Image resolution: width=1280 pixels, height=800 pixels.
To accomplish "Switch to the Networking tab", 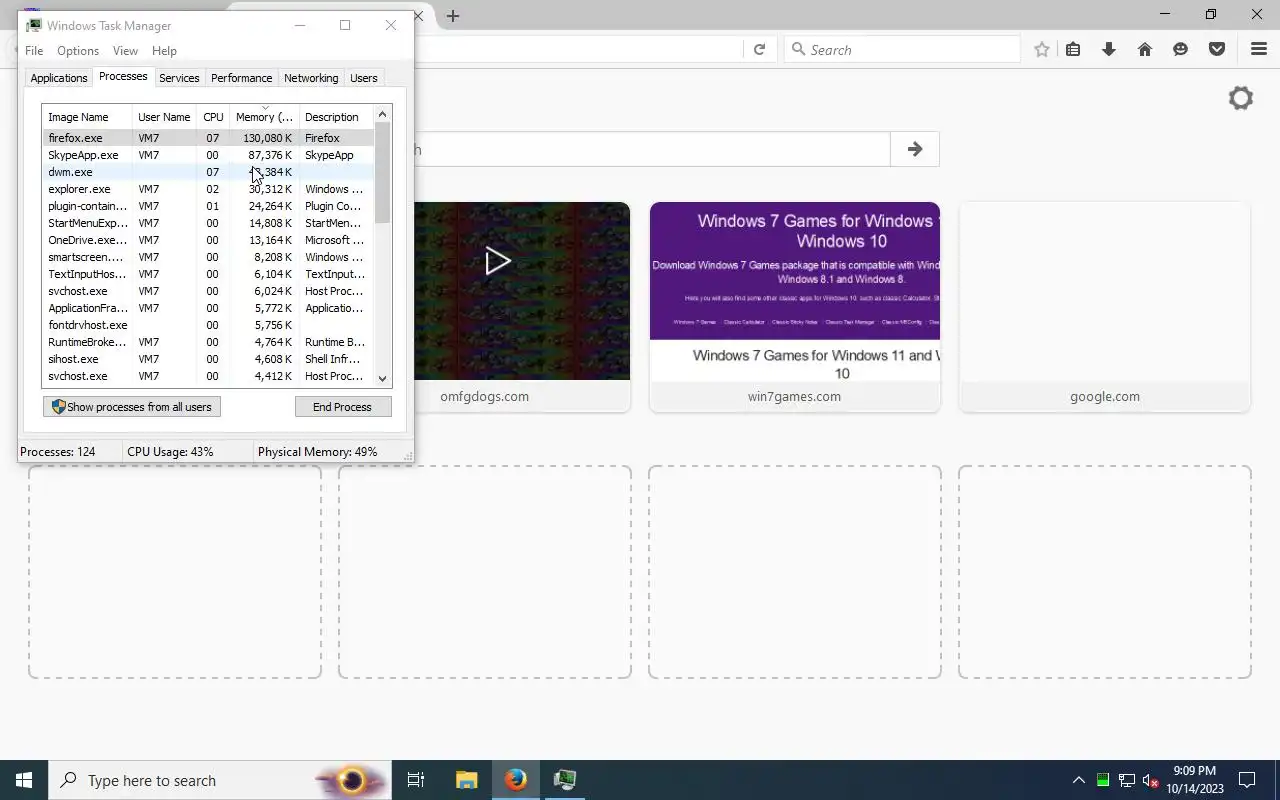I will pyautogui.click(x=311, y=78).
